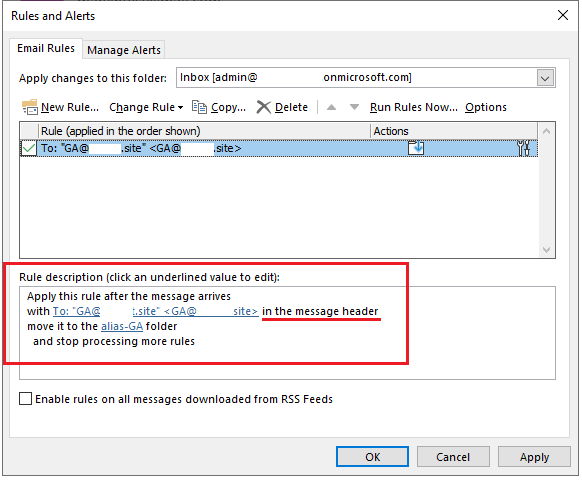Click the New Rule envelope icon
The height and width of the screenshot is (481, 582).
tap(30, 107)
